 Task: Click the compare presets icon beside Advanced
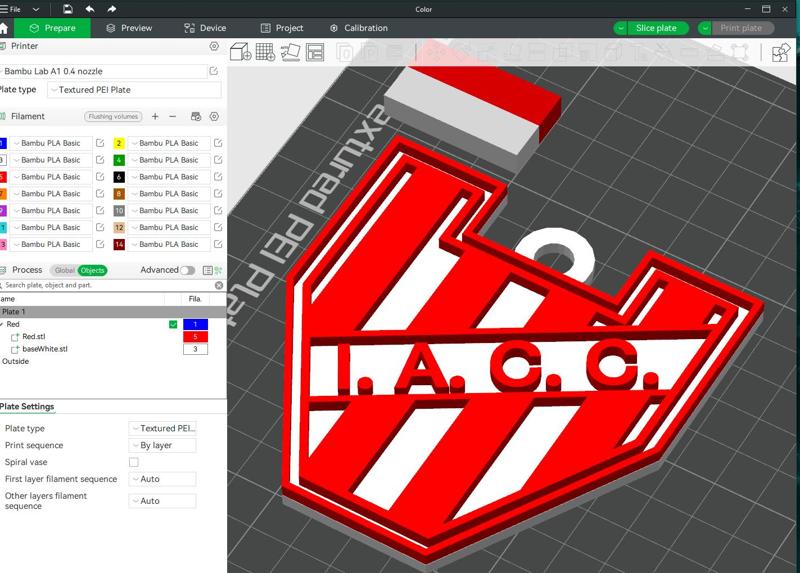click(x=218, y=270)
